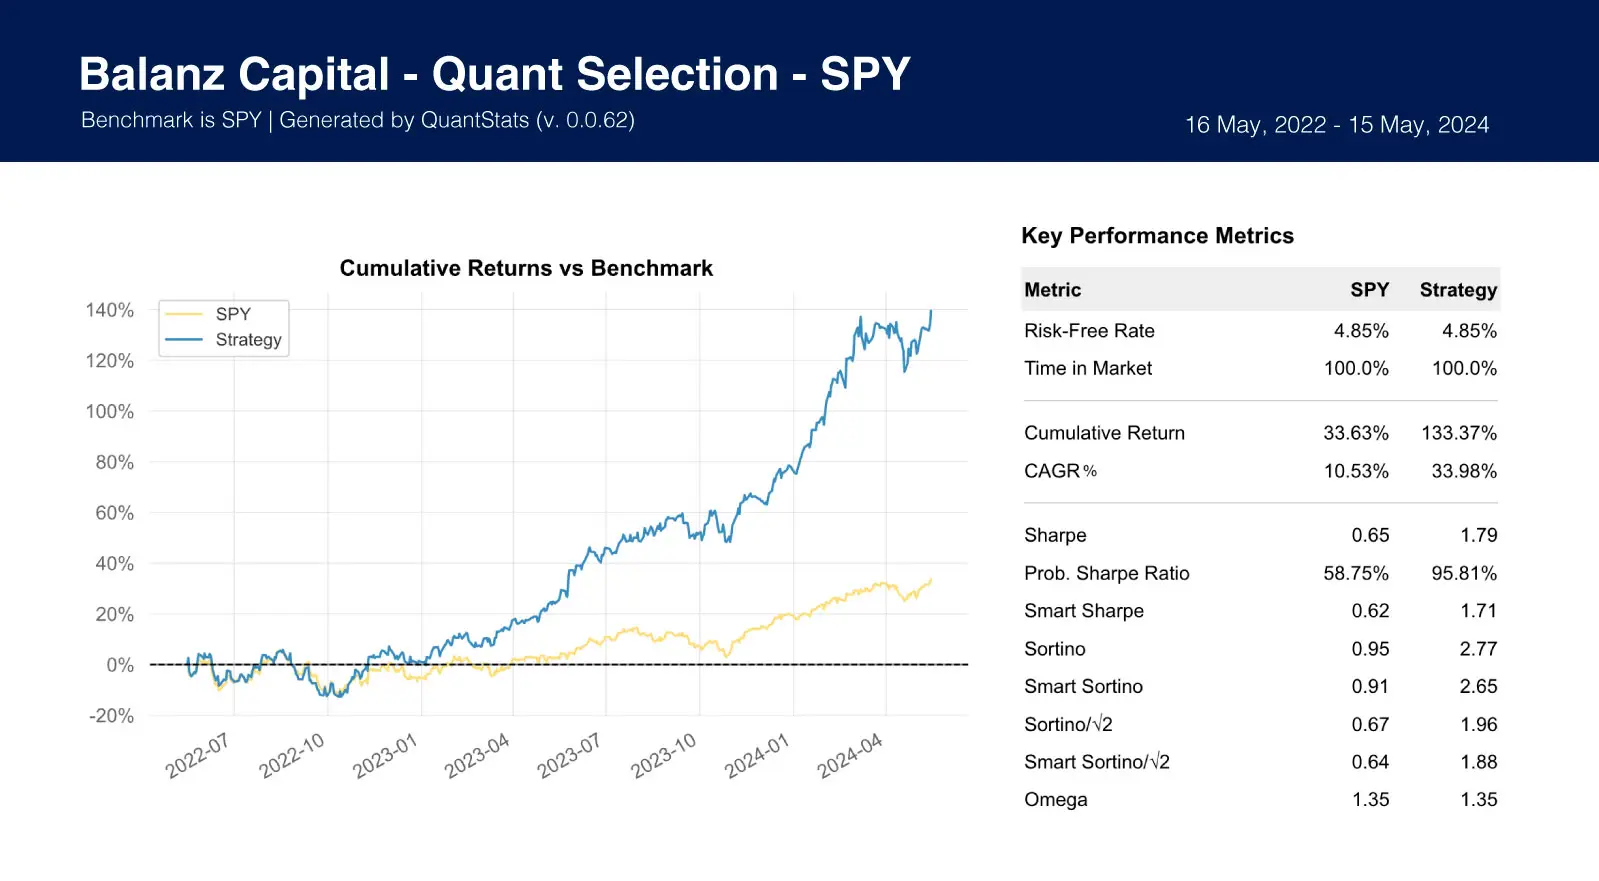Click the 140% y-axis label

(x=110, y=310)
